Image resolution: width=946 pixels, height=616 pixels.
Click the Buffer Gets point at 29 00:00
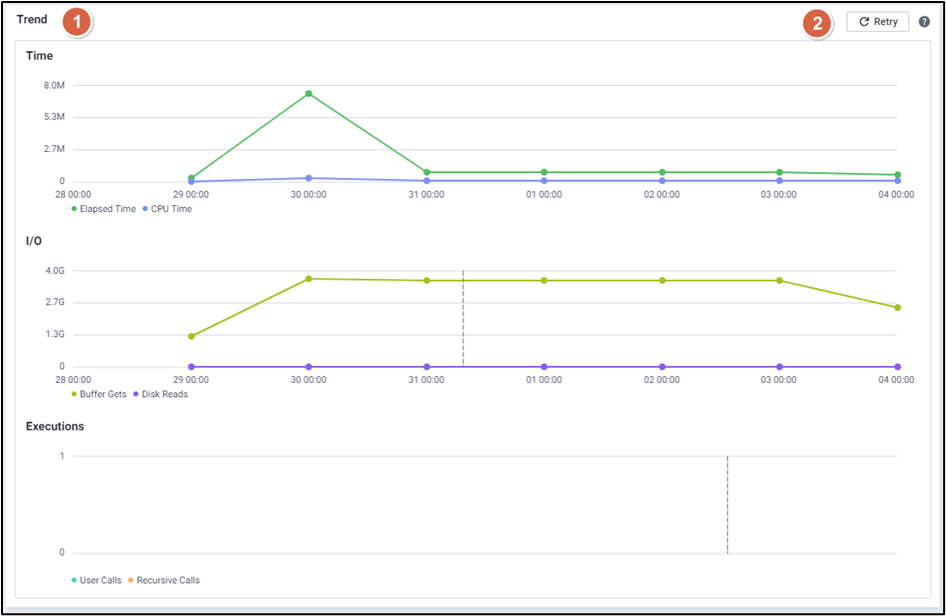coord(191,336)
